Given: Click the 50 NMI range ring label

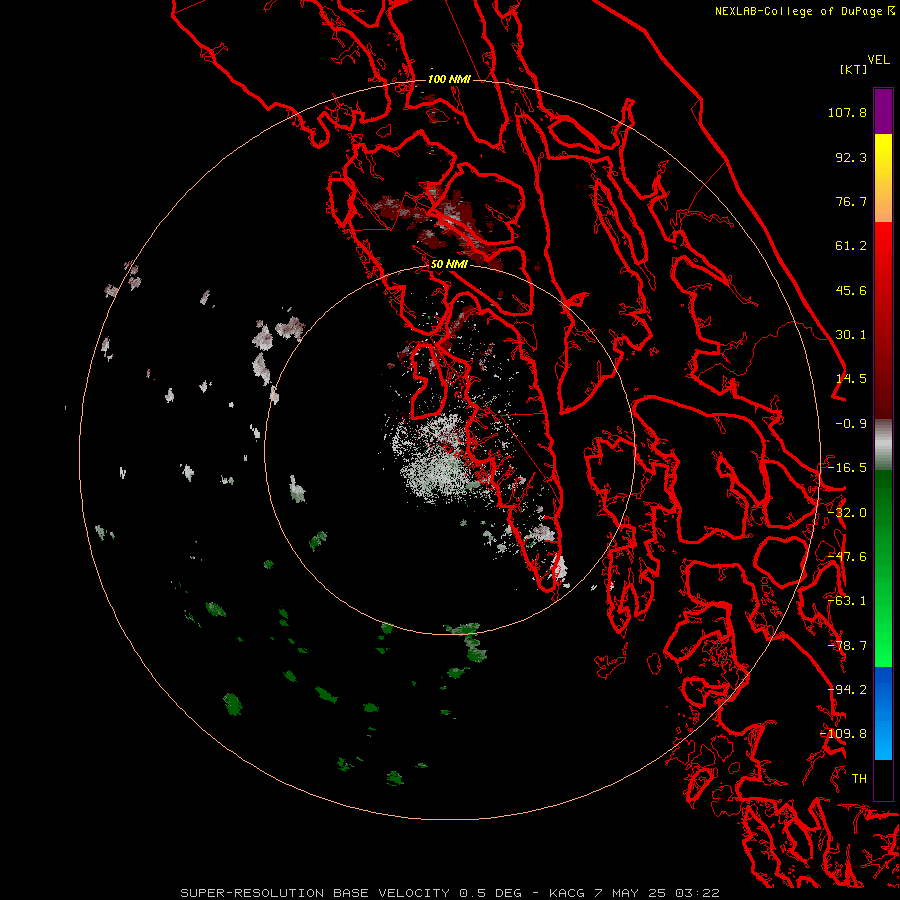Looking at the screenshot, I should coord(449,264).
